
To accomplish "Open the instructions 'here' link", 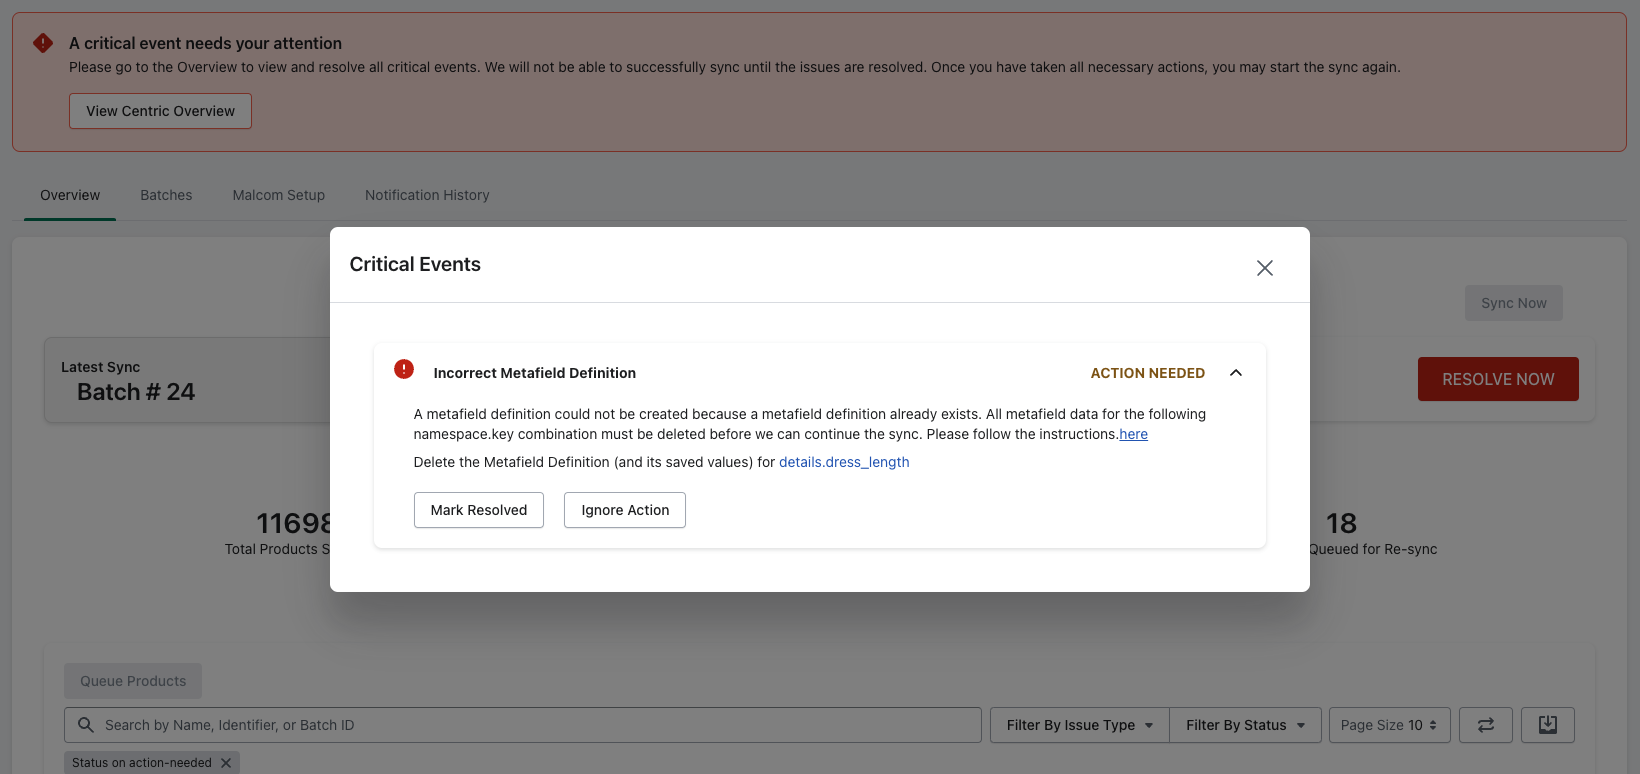I will pyautogui.click(x=1133, y=434).
